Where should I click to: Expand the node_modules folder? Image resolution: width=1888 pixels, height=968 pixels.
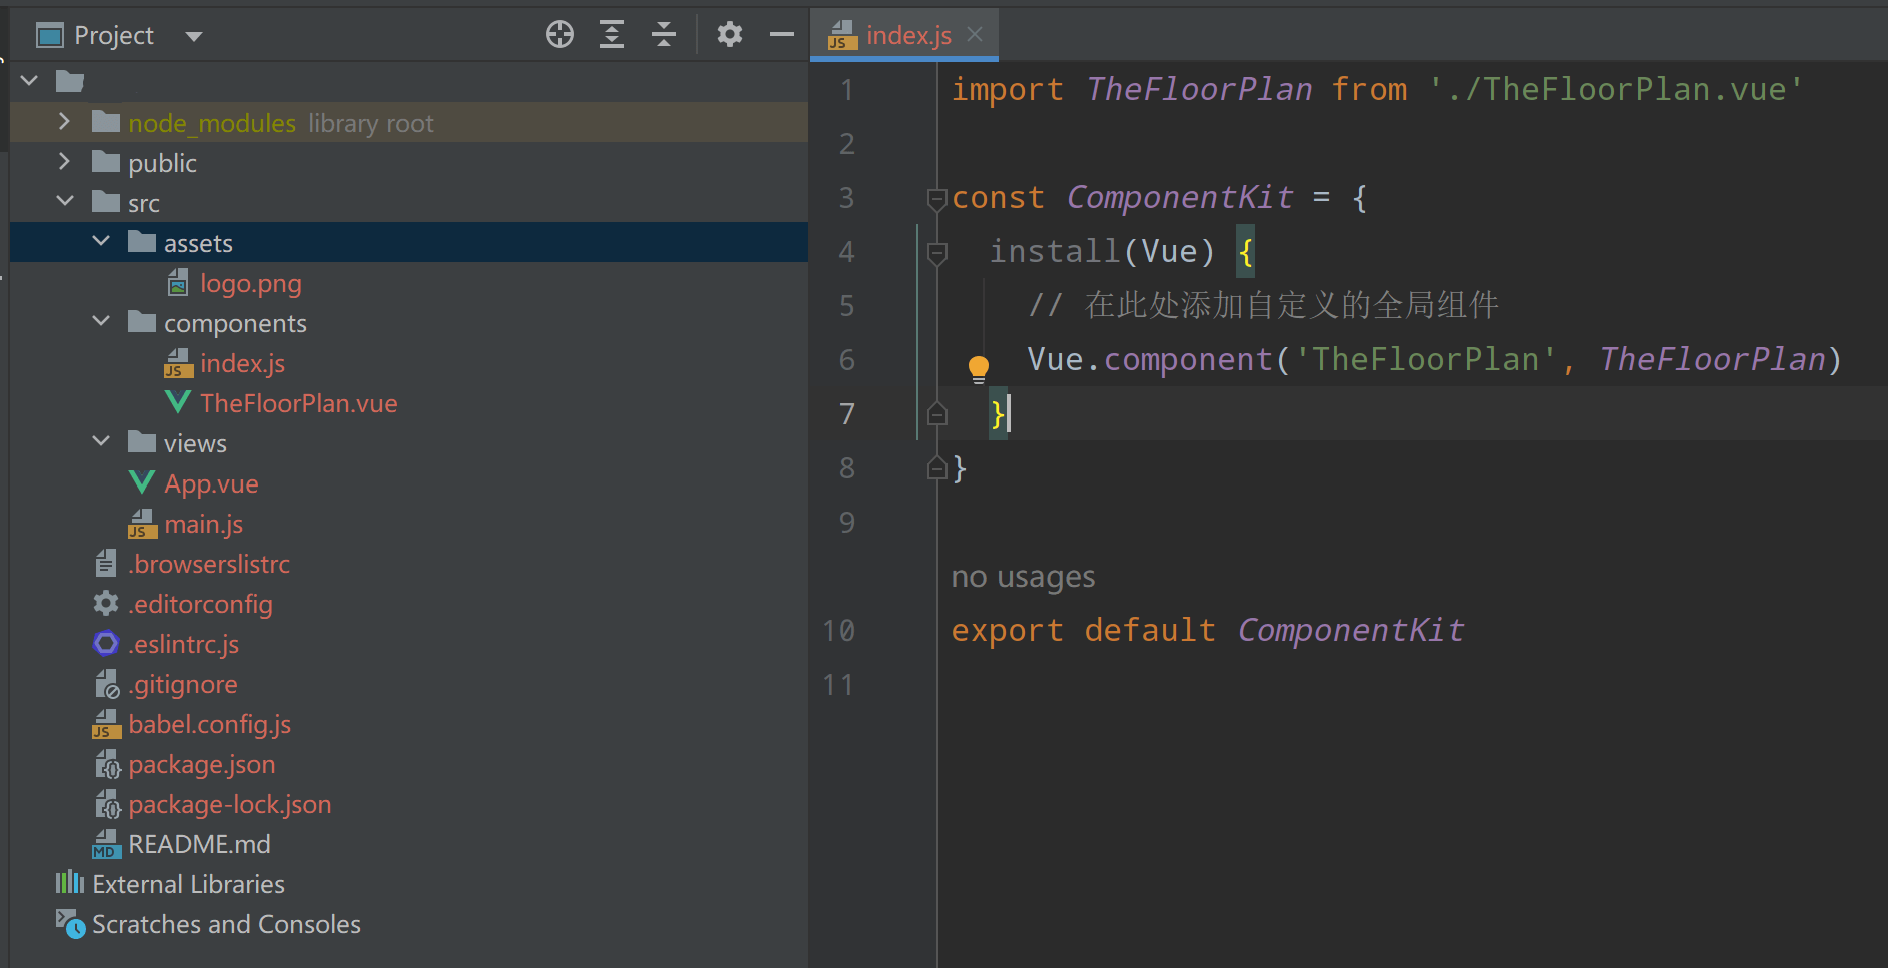(x=65, y=122)
